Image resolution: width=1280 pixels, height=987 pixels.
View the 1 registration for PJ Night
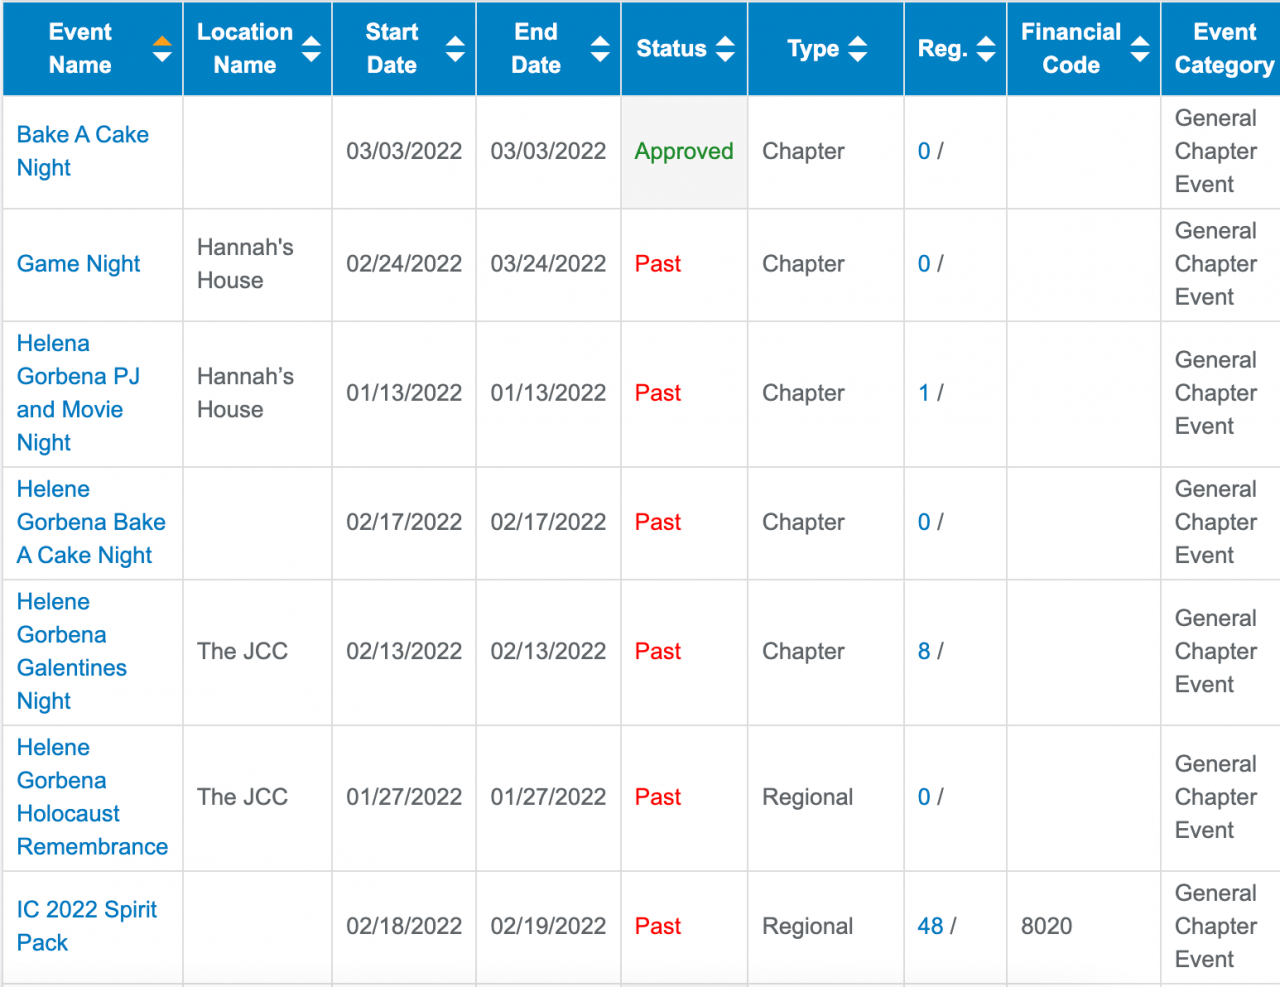(x=924, y=393)
